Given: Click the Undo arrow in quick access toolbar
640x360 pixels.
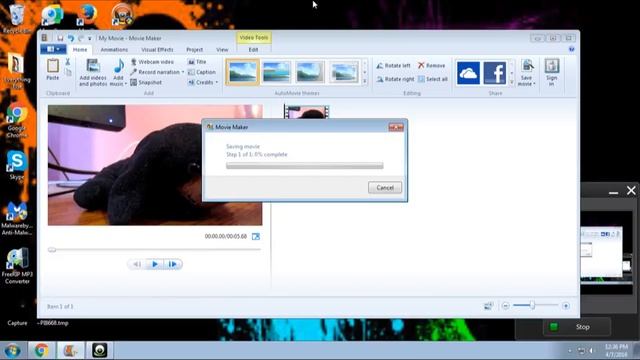Looking at the screenshot, I should point(71,38).
